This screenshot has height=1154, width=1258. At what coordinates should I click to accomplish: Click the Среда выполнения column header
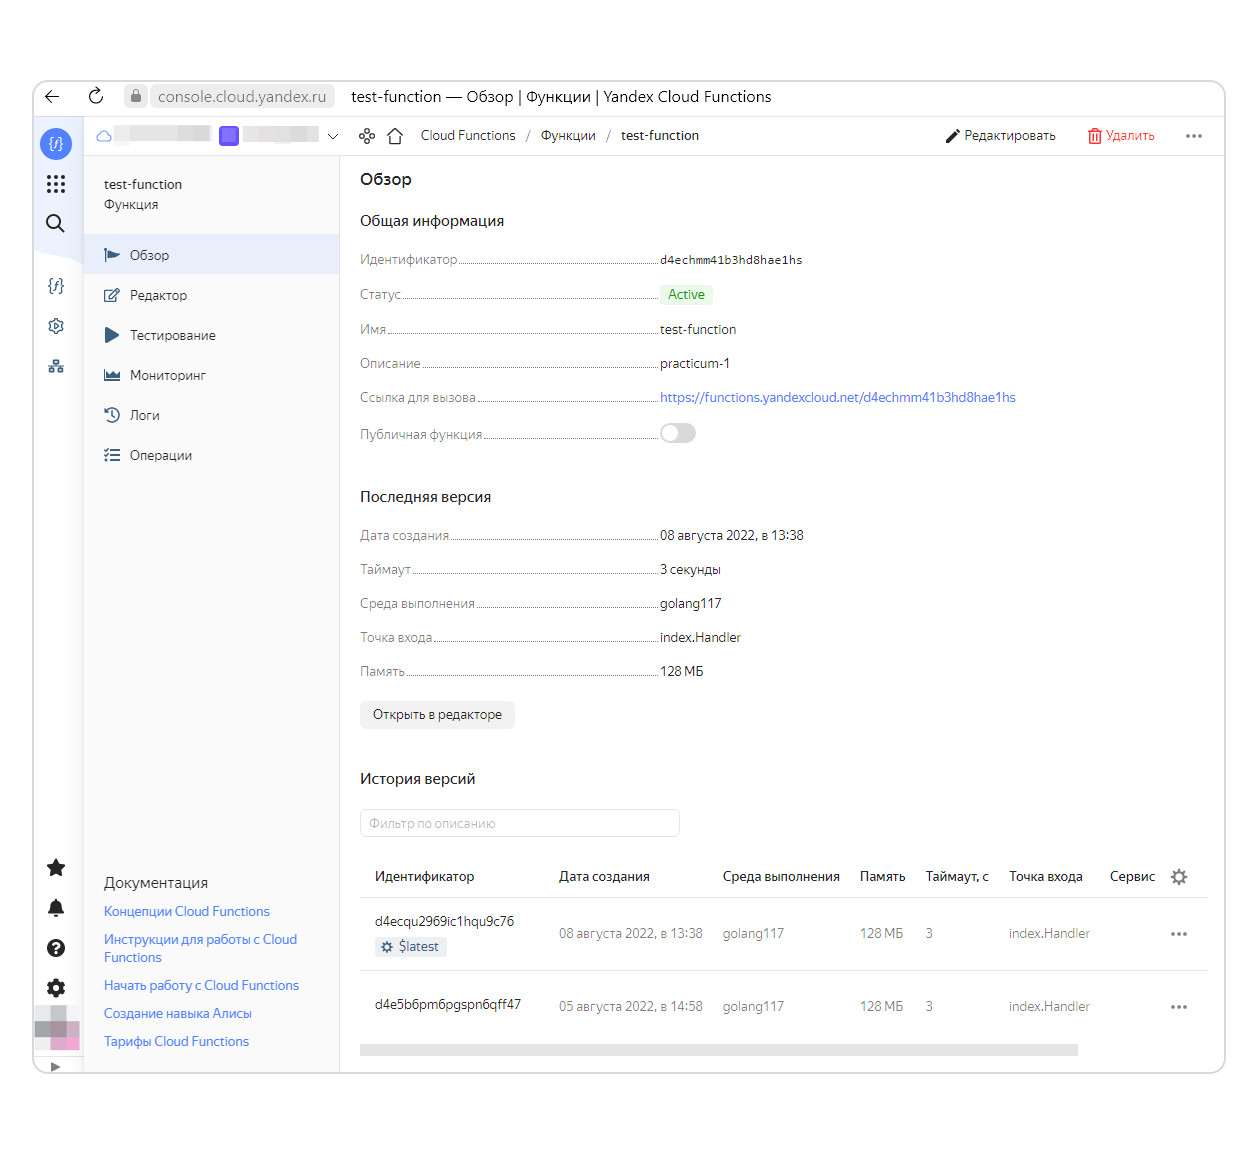(x=781, y=877)
